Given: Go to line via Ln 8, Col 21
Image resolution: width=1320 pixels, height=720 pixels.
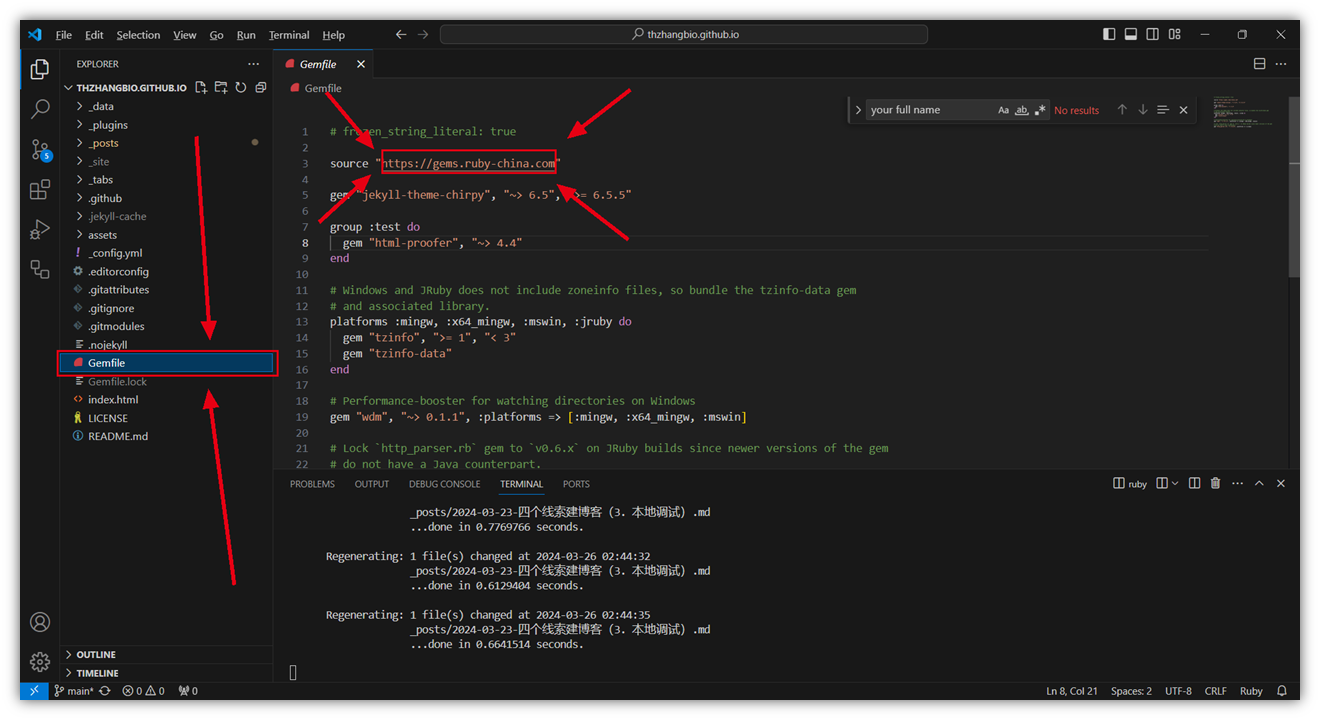Looking at the screenshot, I should [1072, 691].
